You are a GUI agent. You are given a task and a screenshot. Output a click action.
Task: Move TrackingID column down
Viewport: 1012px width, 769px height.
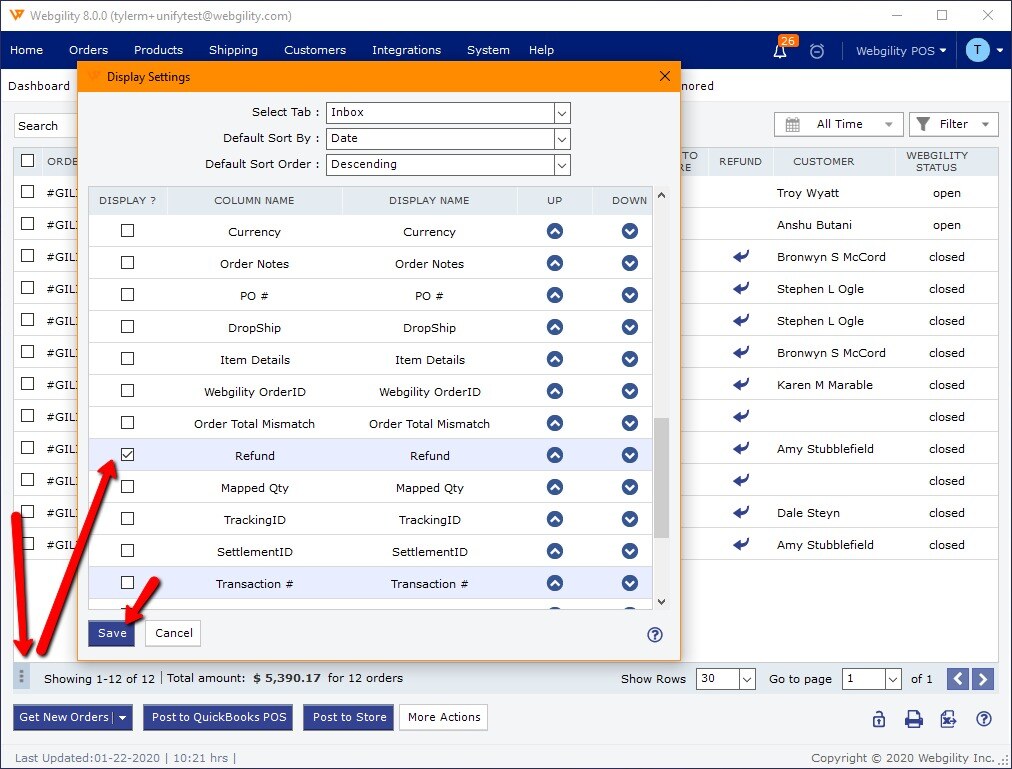[630, 519]
